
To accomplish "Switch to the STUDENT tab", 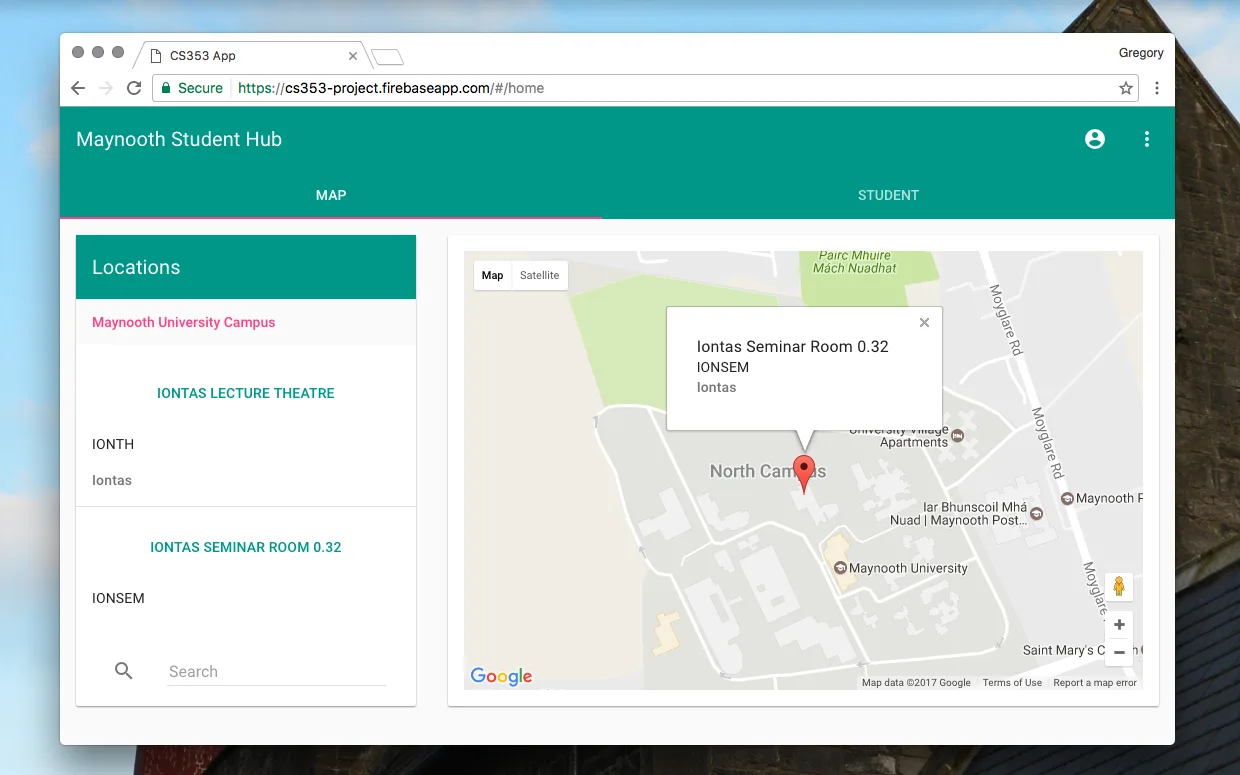I will pyautogui.click(x=888, y=195).
